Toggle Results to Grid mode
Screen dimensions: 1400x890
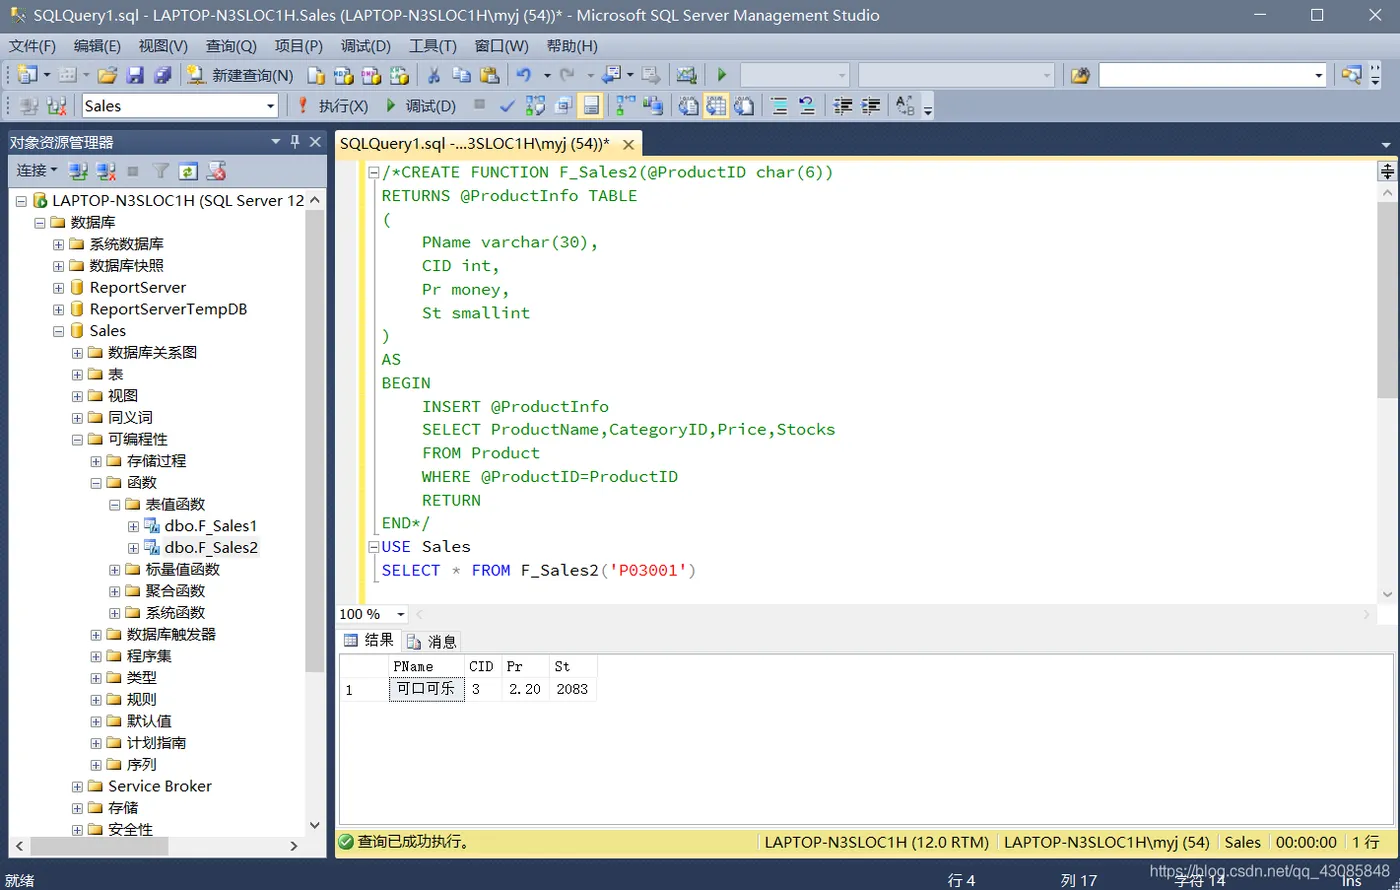[x=716, y=106]
